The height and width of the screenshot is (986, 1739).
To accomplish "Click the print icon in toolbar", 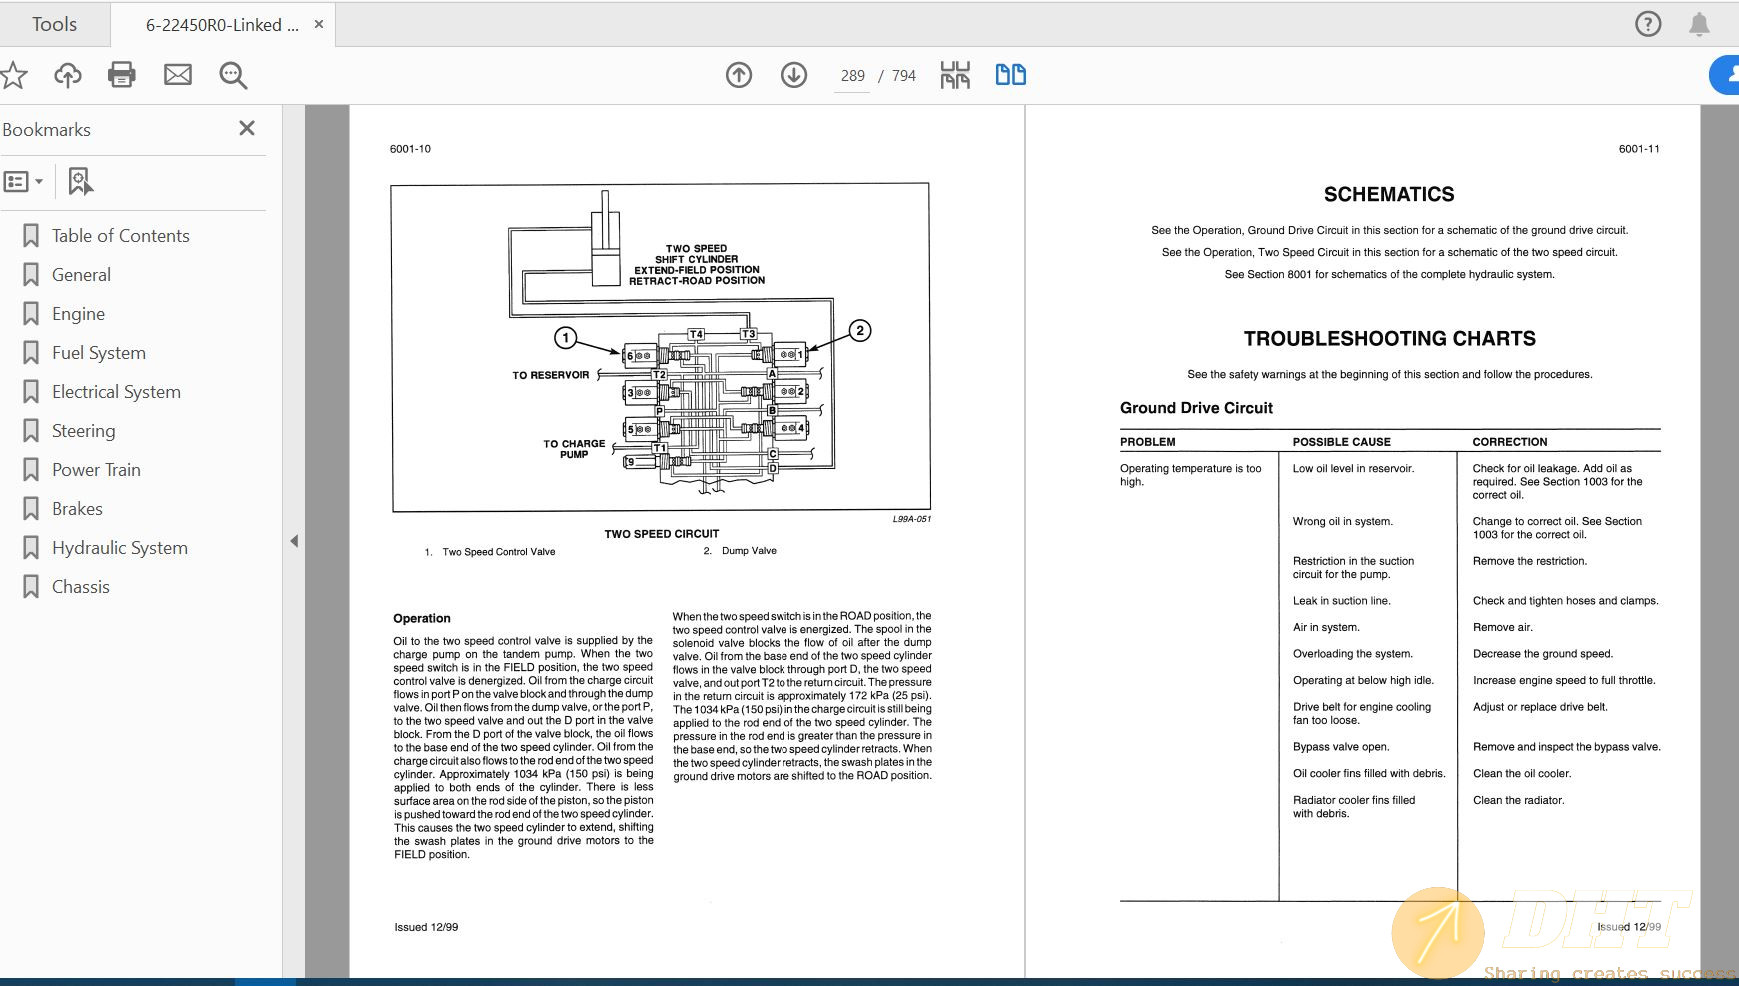I will click(x=122, y=75).
